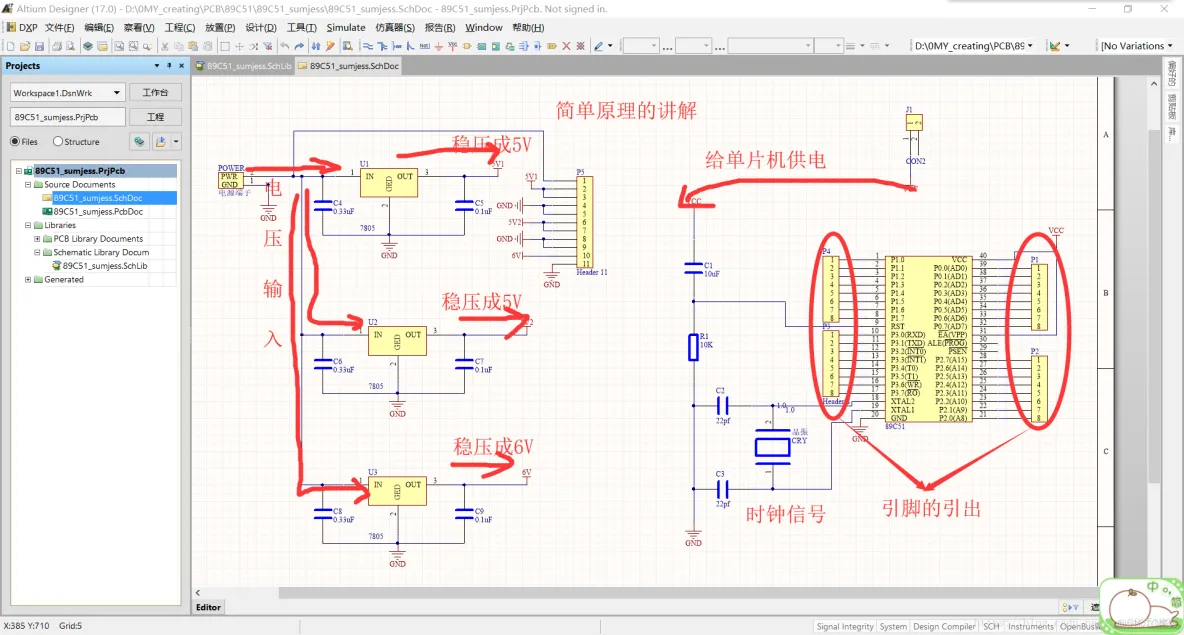Click the project options folder icon in panel
This screenshot has width=1184, height=635.
[x=160, y=141]
